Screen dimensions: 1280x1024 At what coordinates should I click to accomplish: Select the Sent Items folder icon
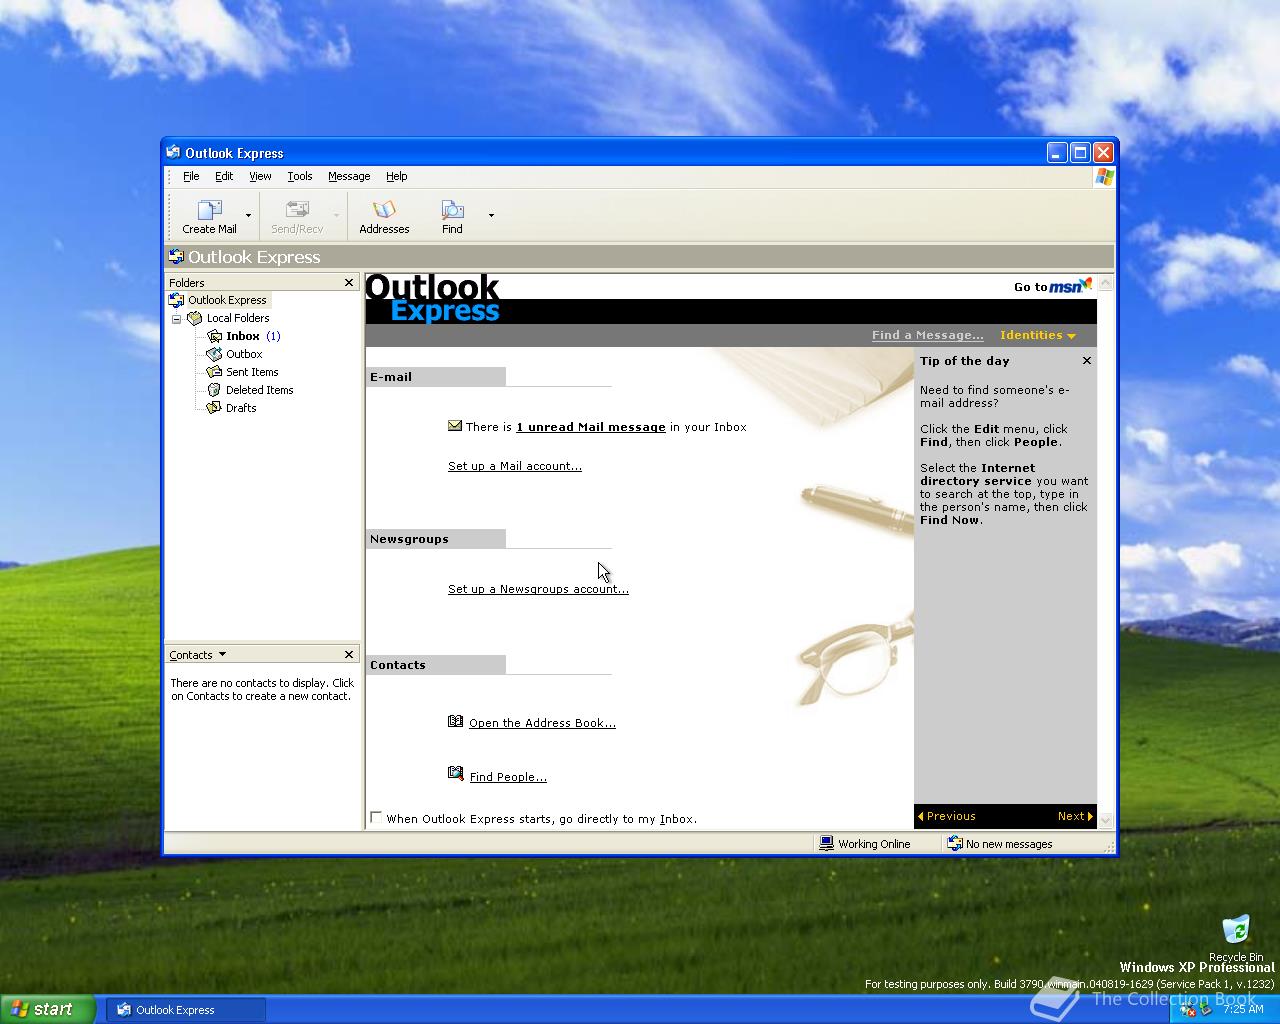214,372
